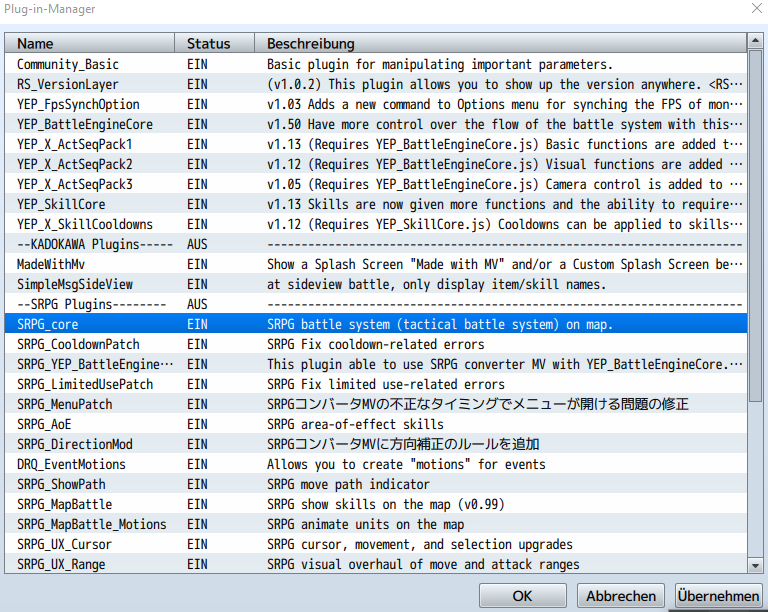Click description 'SRPG Fix limited use-related errors'
The image size is (768, 612).
tap(386, 384)
